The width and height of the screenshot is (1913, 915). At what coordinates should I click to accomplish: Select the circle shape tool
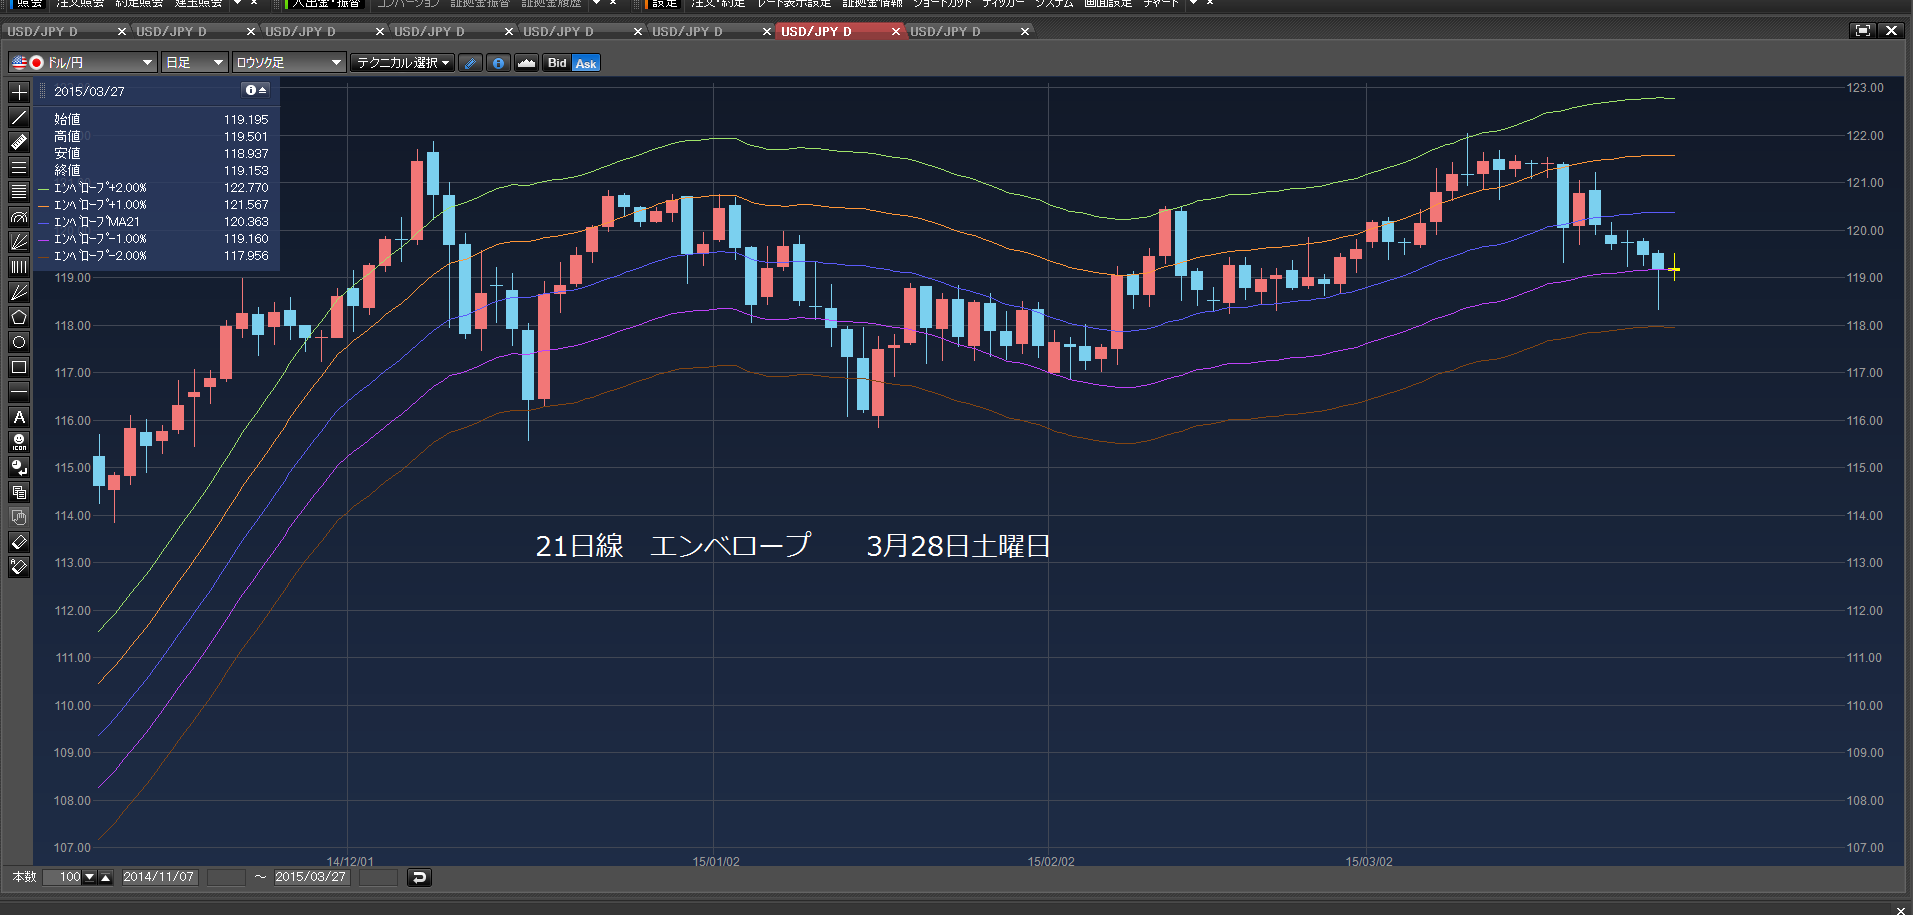(19, 342)
